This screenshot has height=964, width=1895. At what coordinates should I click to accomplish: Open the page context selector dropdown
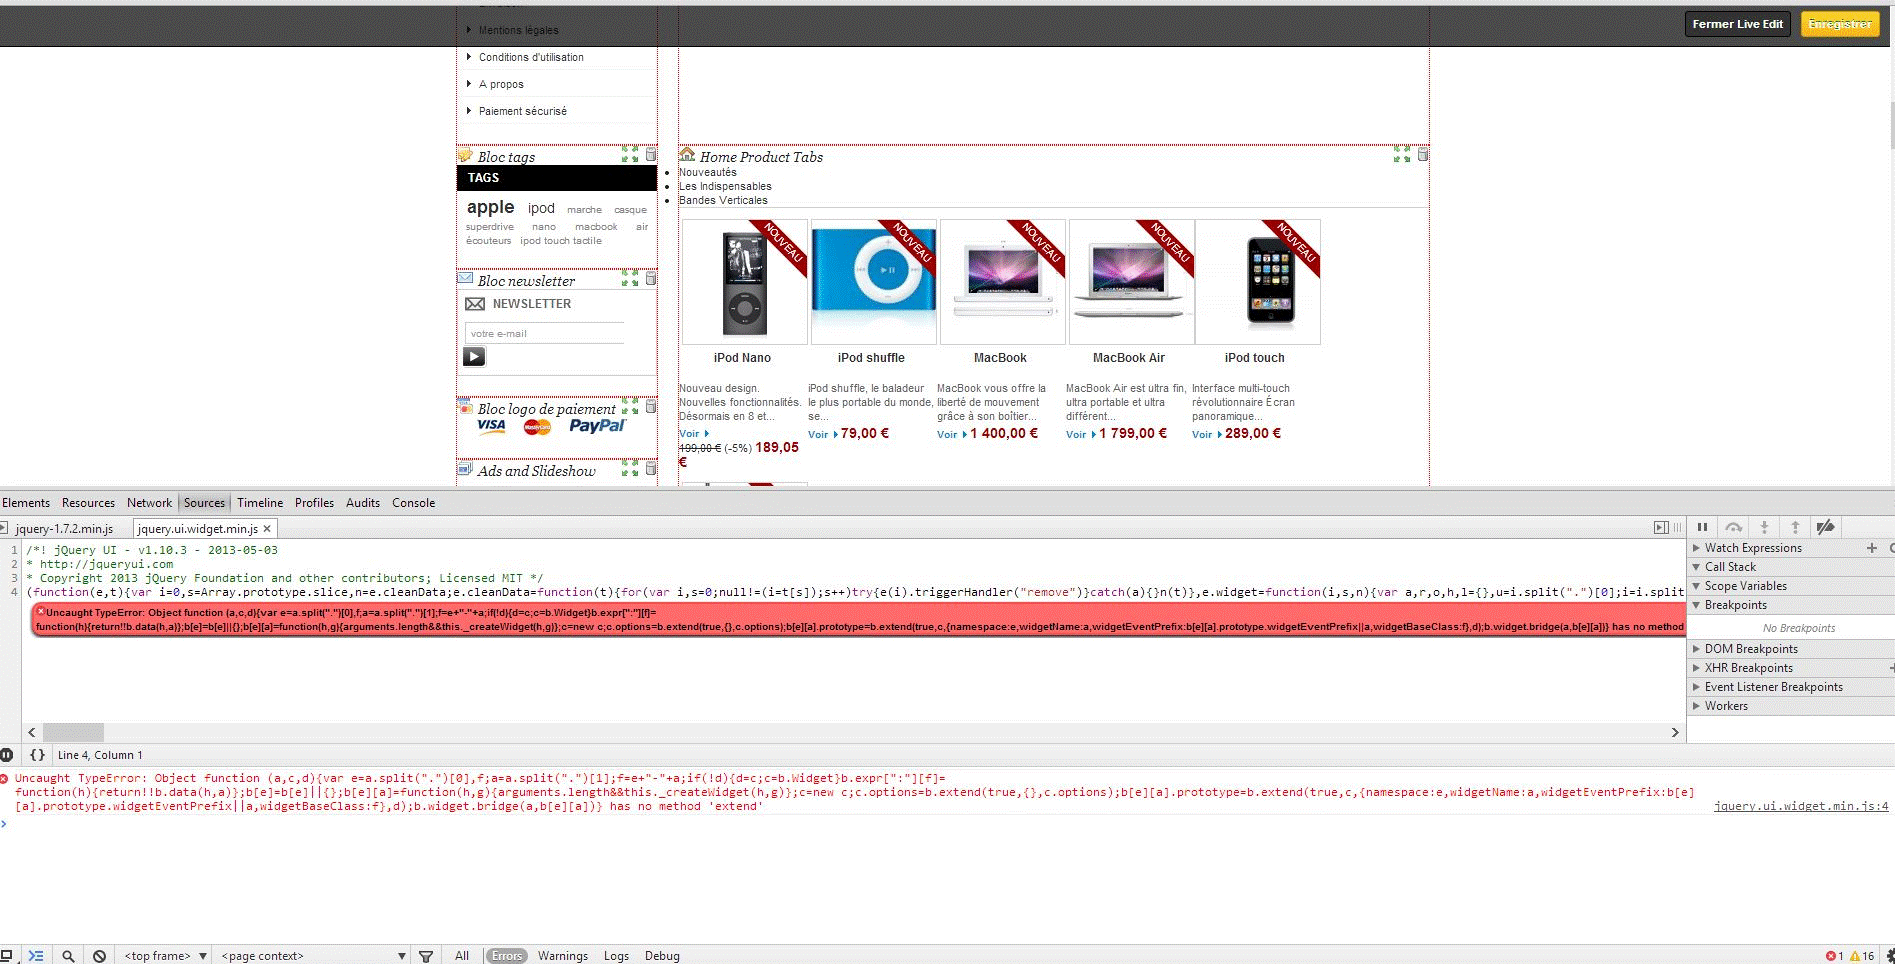point(314,956)
